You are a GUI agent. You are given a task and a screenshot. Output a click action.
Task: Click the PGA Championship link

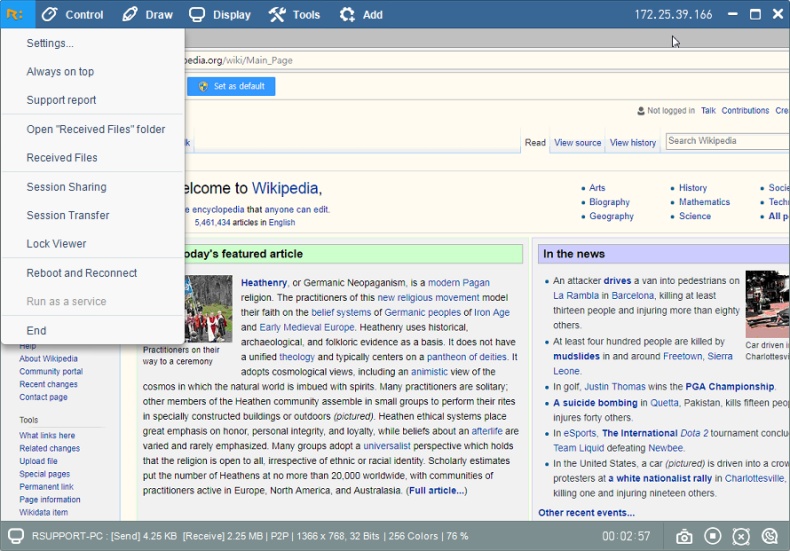730,386
